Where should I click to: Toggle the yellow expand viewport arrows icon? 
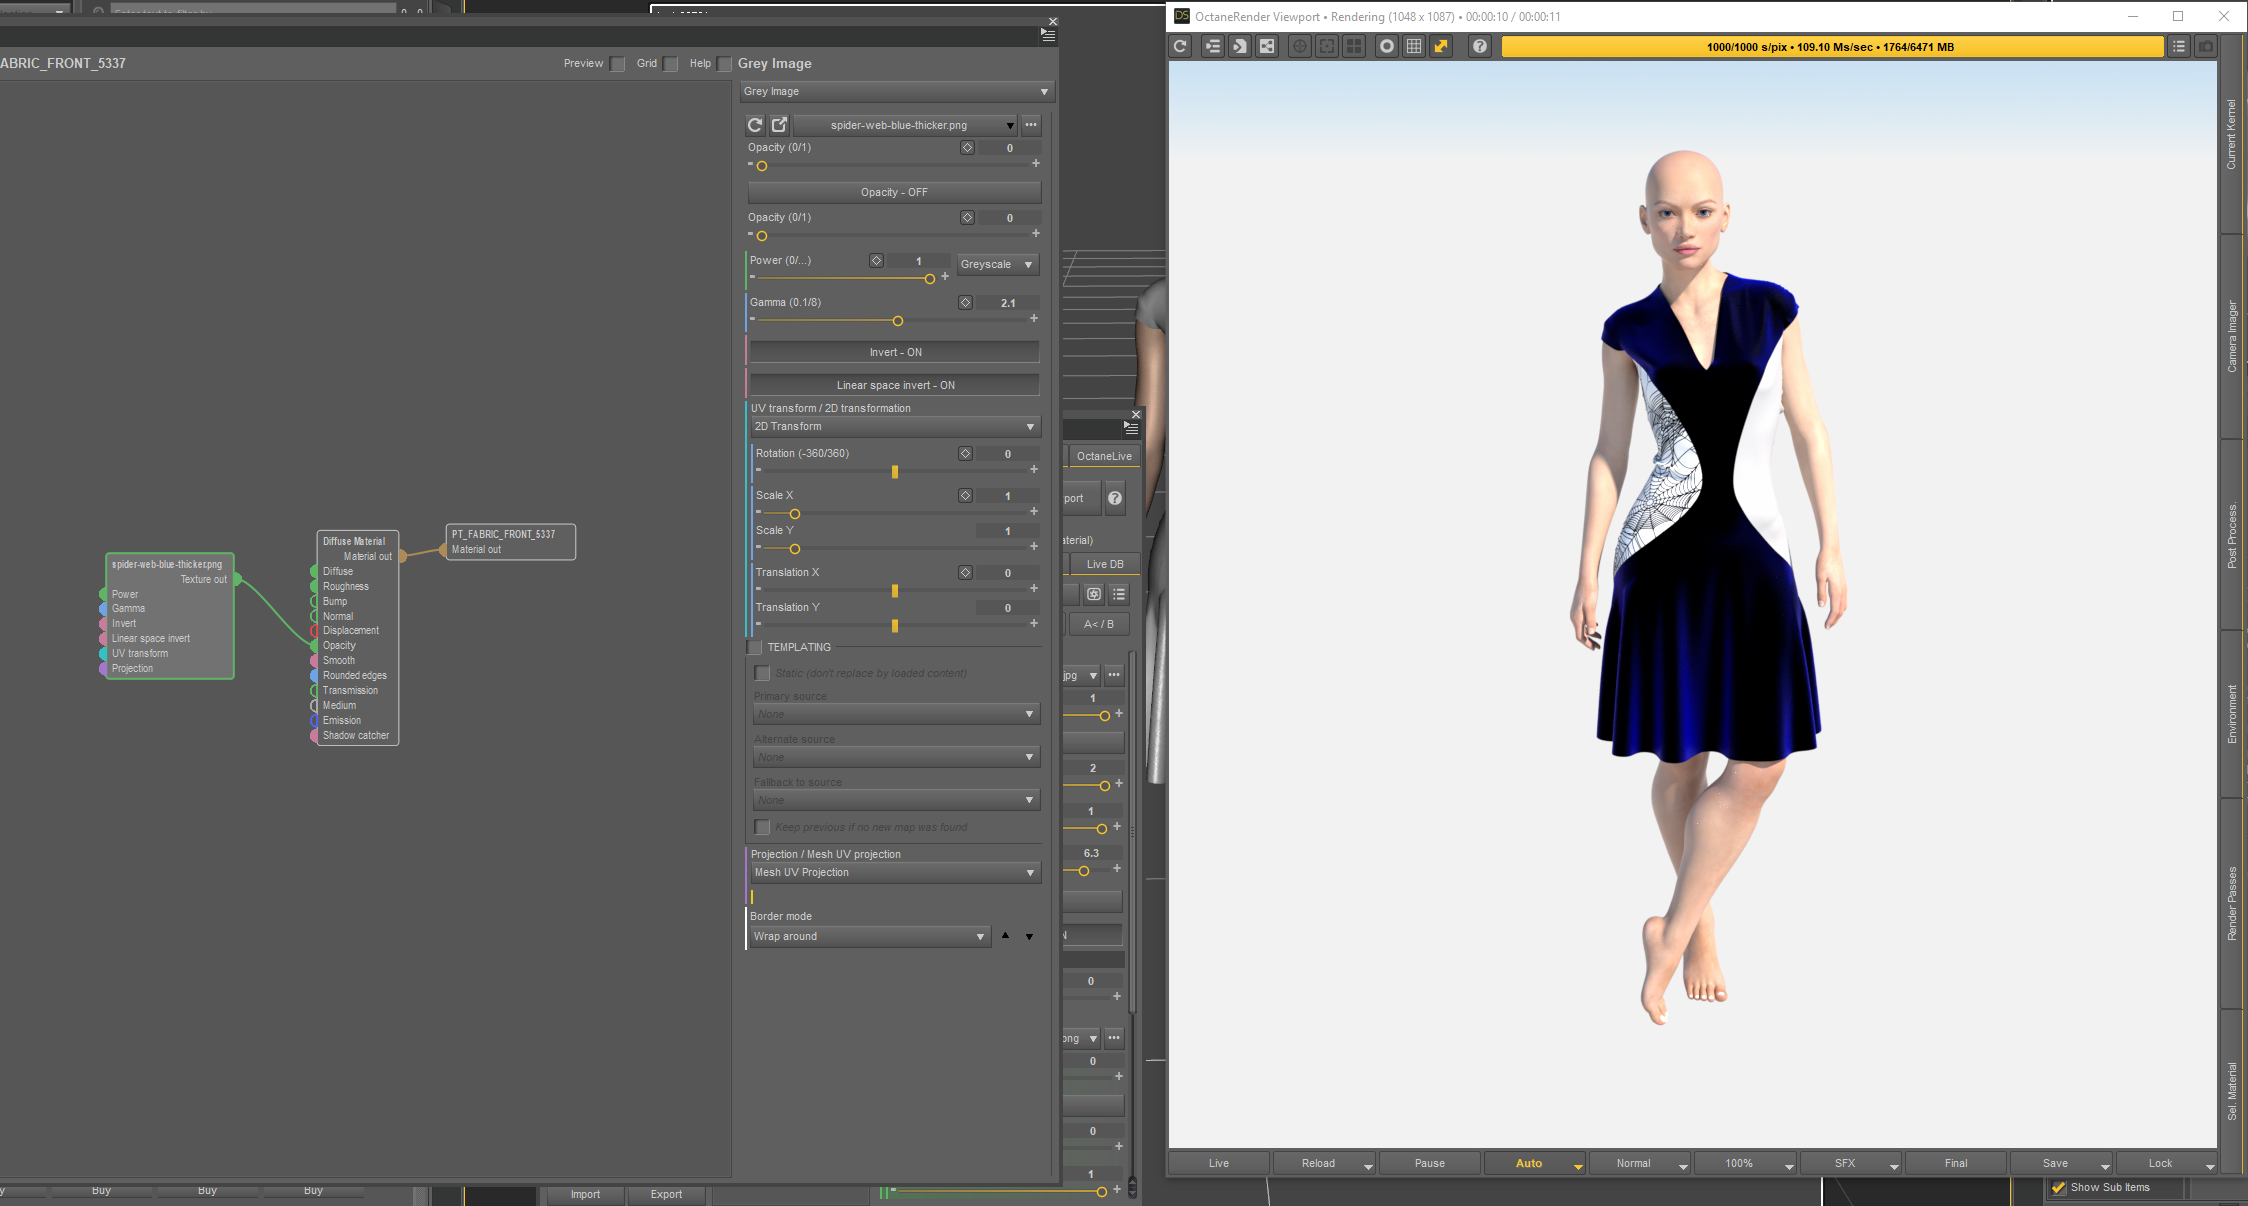[1441, 46]
